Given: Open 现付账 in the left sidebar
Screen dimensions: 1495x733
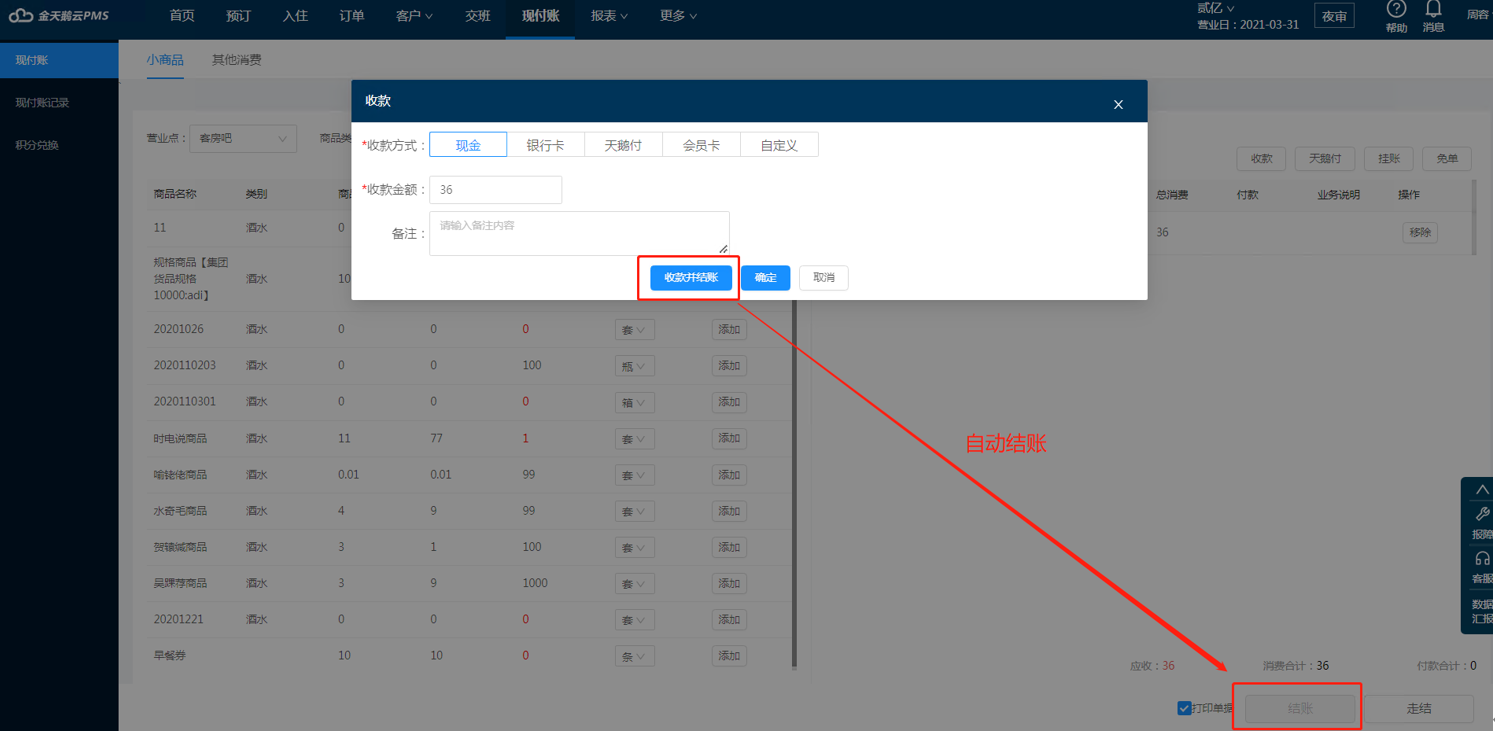Looking at the screenshot, I should (59, 60).
